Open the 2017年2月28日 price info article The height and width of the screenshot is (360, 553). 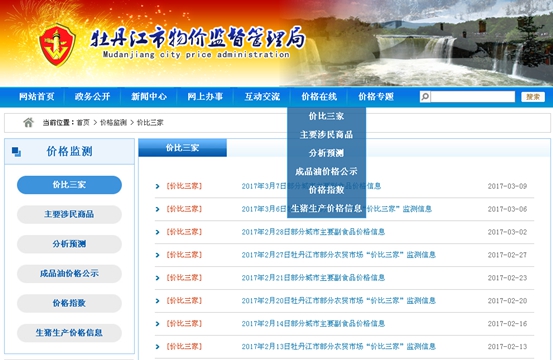coord(313,232)
